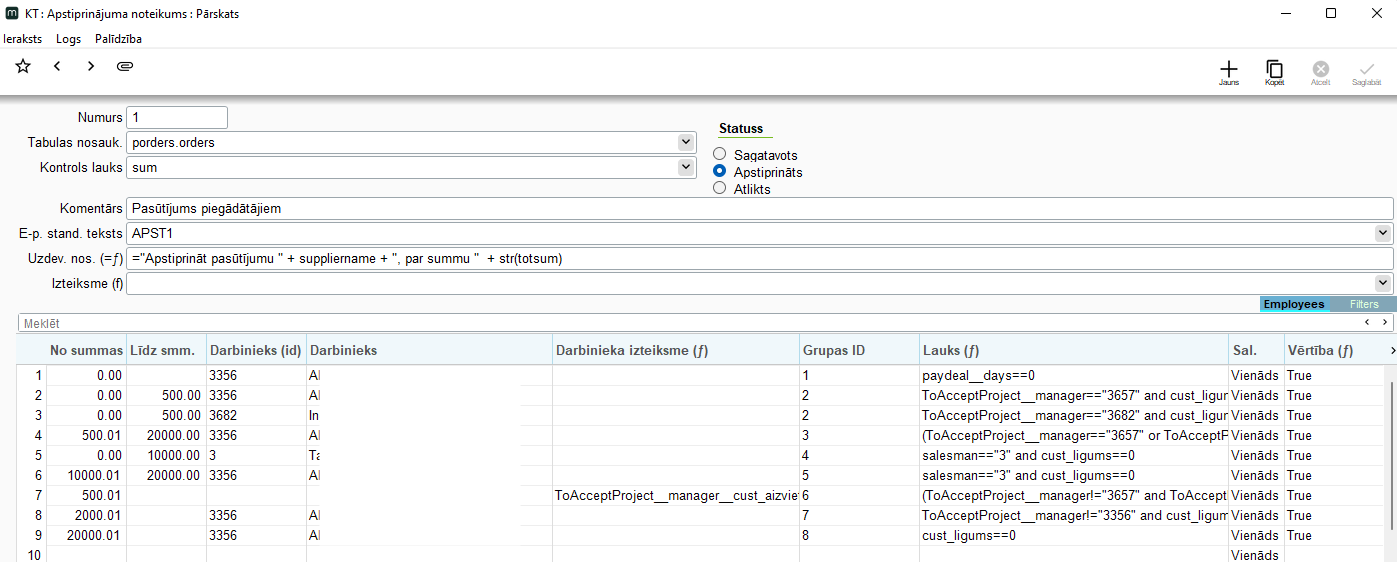The width and height of the screenshot is (1397, 562).
Task: Go to next record arrow
Action: (91, 66)
